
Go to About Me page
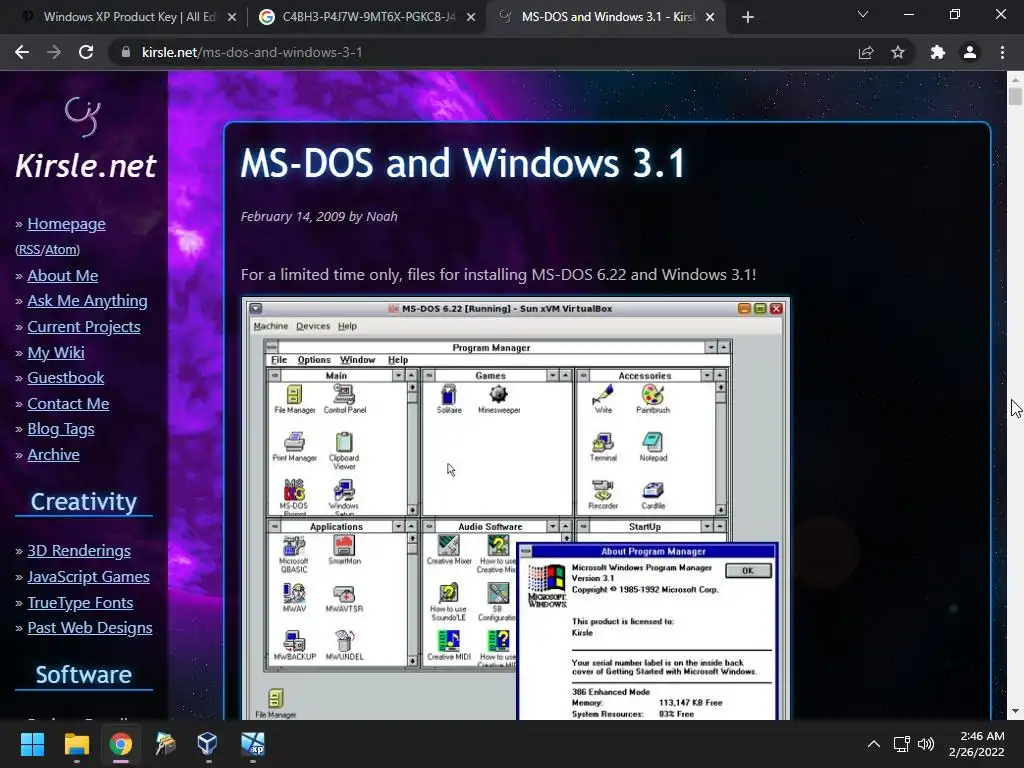63,276
